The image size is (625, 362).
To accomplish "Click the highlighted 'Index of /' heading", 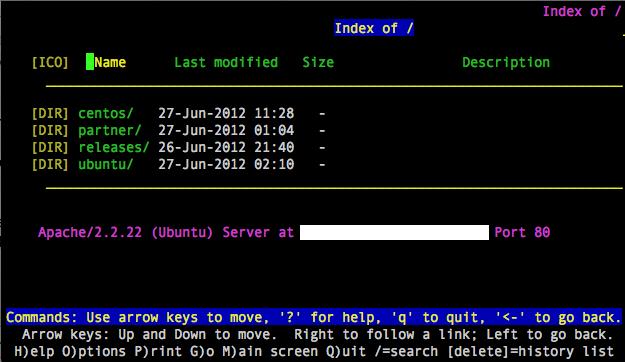I will tap(374, 28).
